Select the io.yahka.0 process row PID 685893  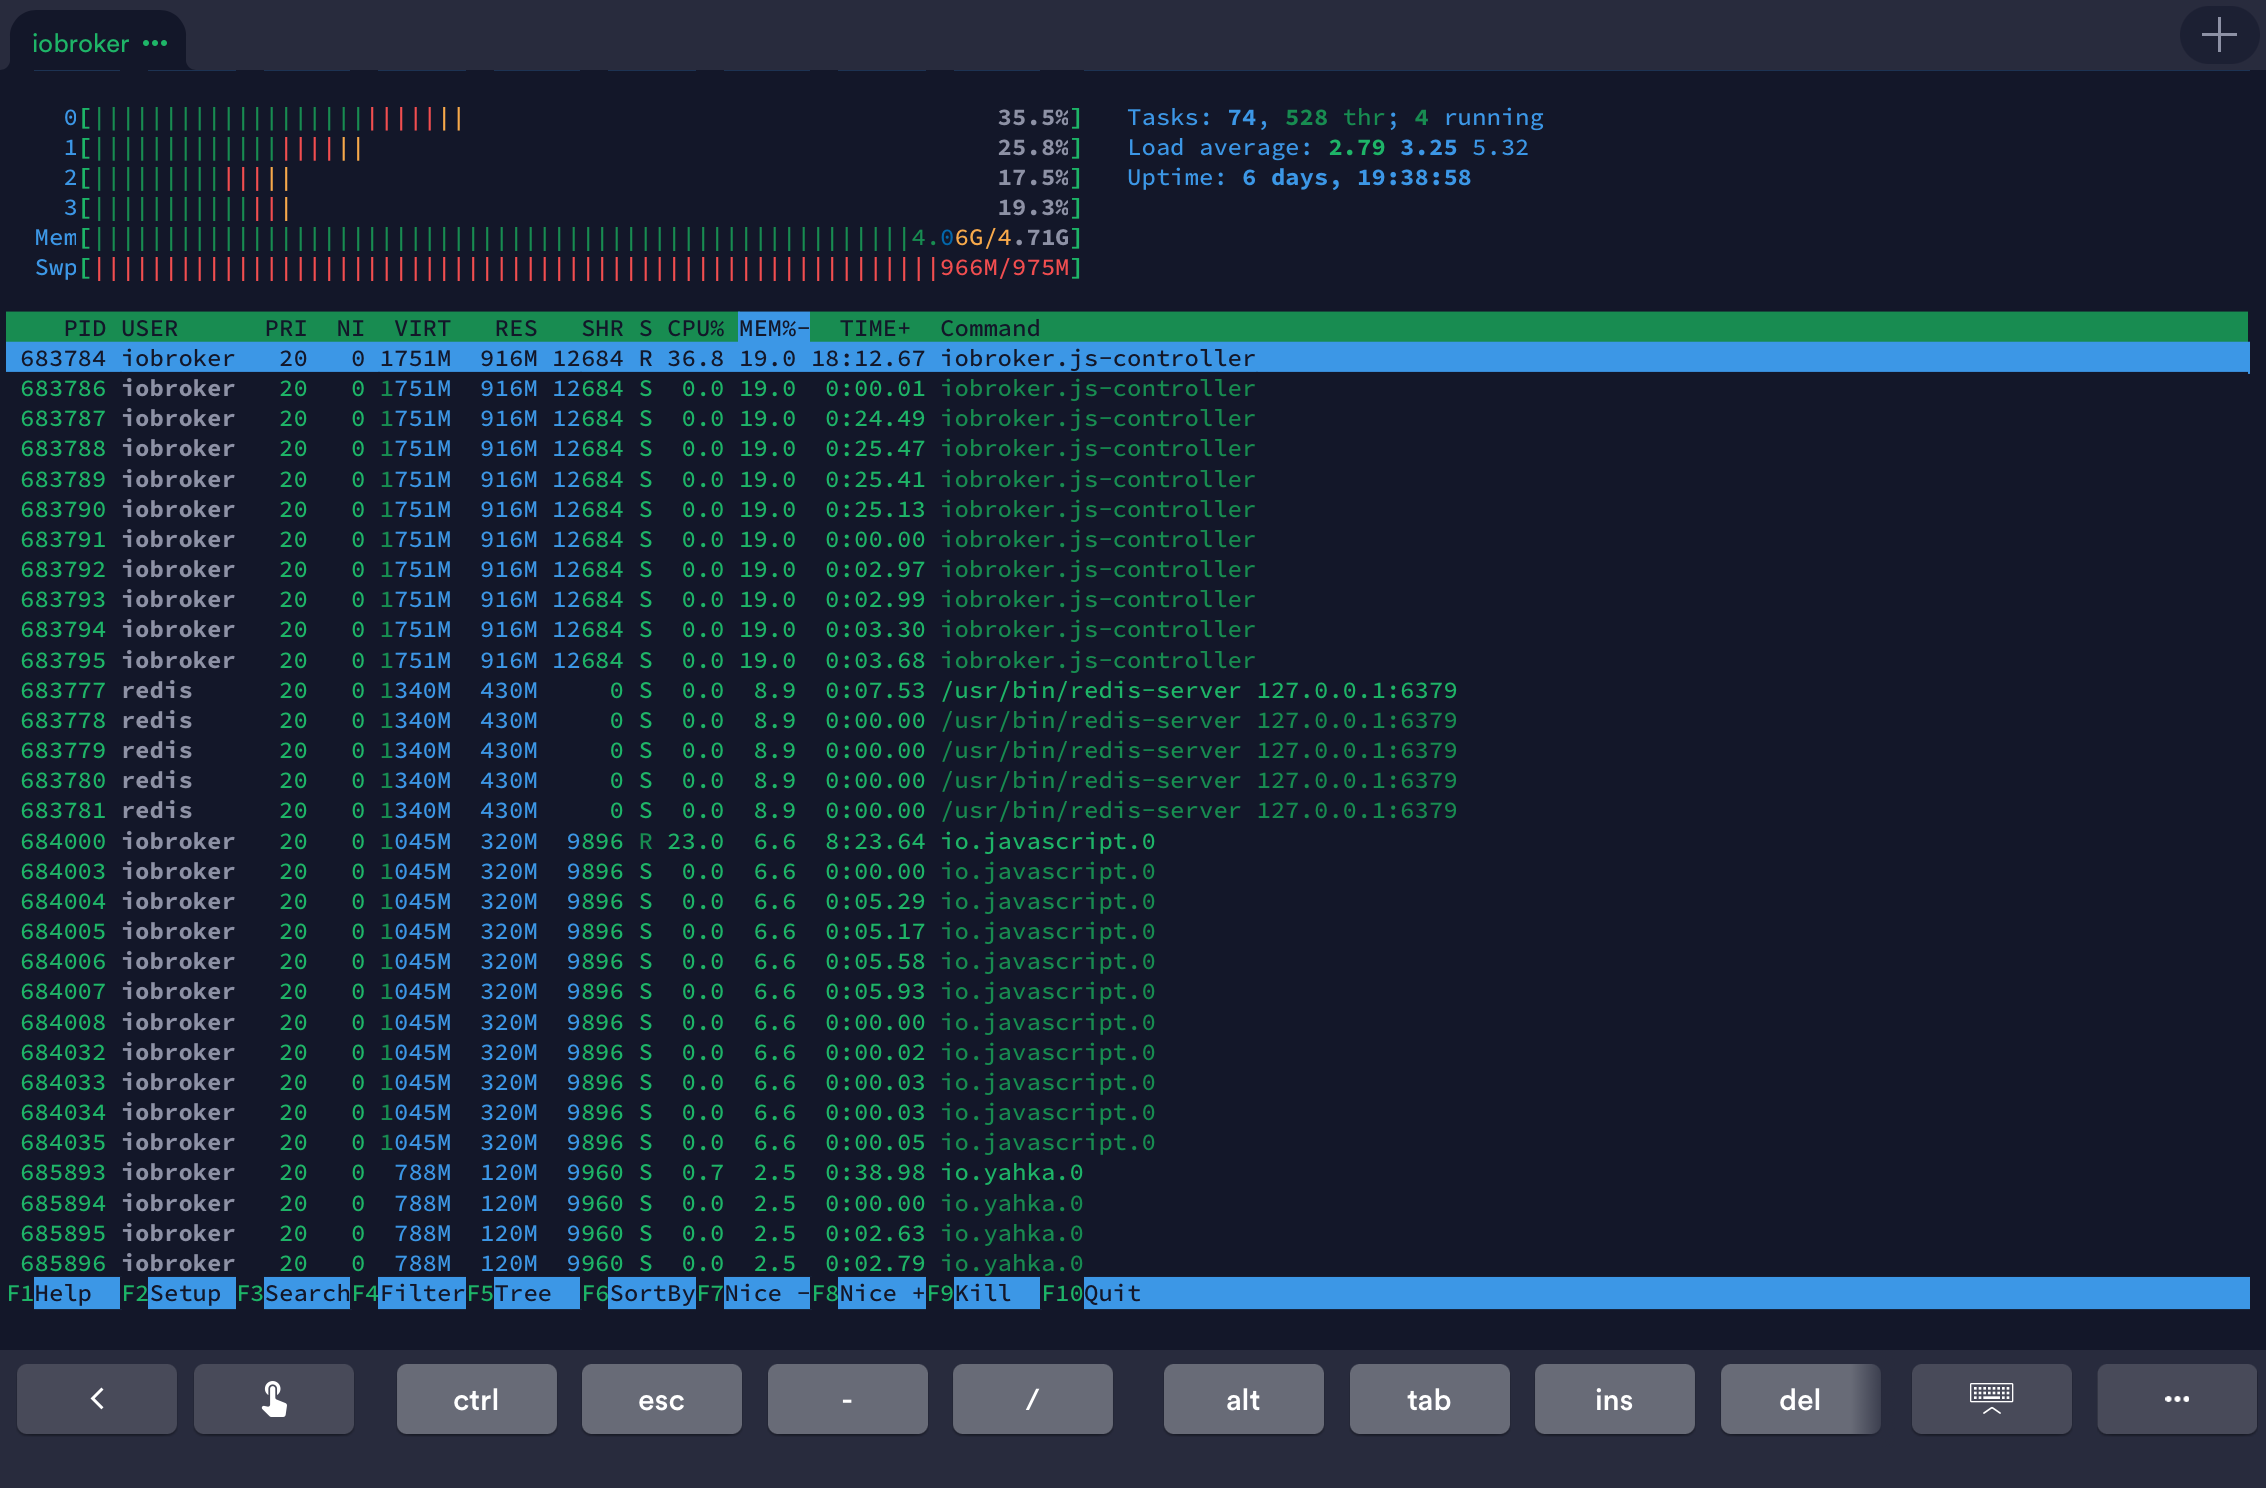[x=600, y=1172]
